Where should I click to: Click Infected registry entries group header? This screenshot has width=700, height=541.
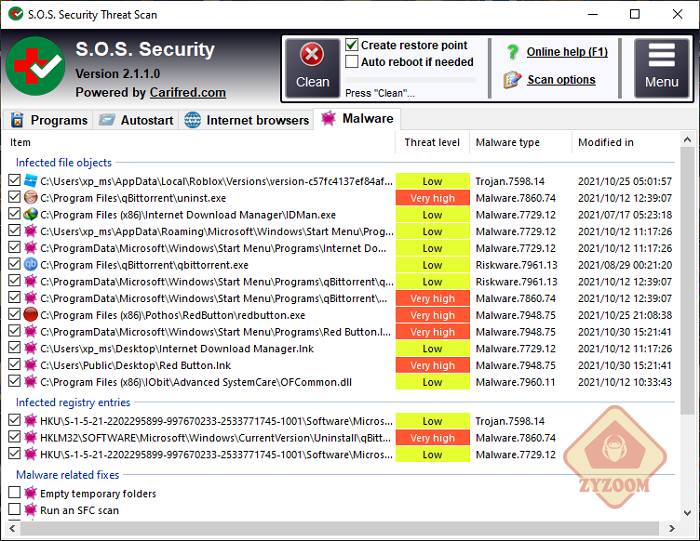[x=73, y=402]
